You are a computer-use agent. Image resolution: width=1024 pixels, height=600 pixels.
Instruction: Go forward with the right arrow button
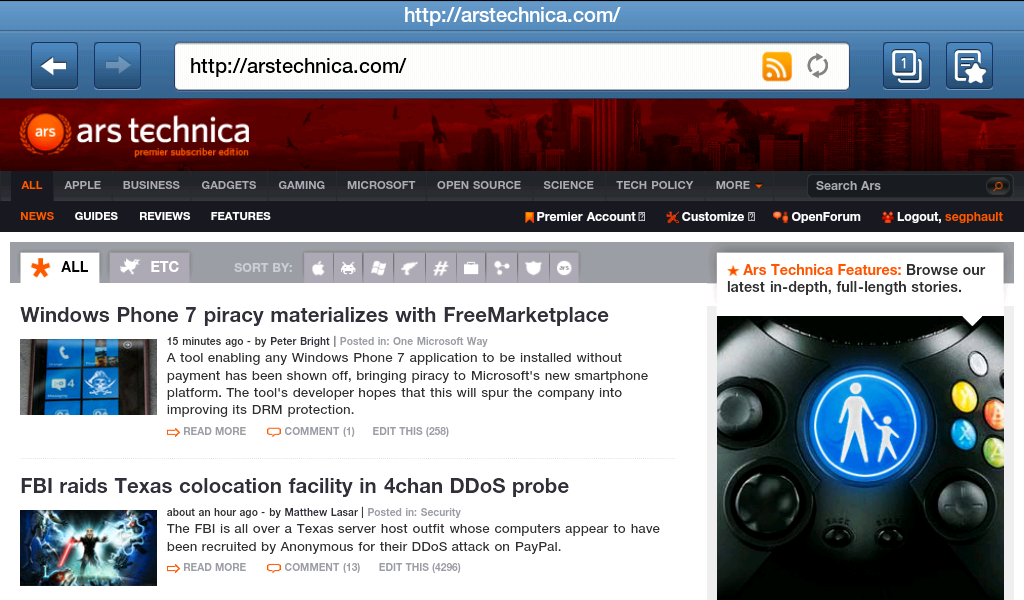pos(118,65)
